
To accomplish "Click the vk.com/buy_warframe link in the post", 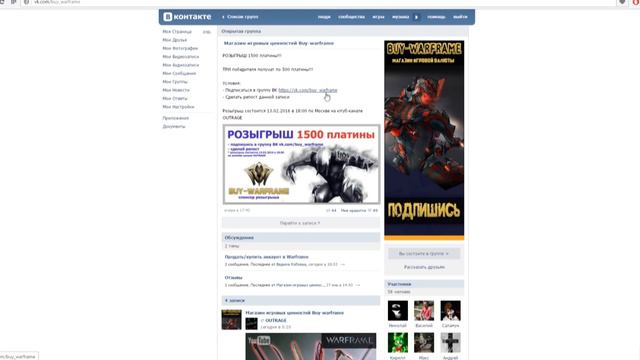I will 308,90.
